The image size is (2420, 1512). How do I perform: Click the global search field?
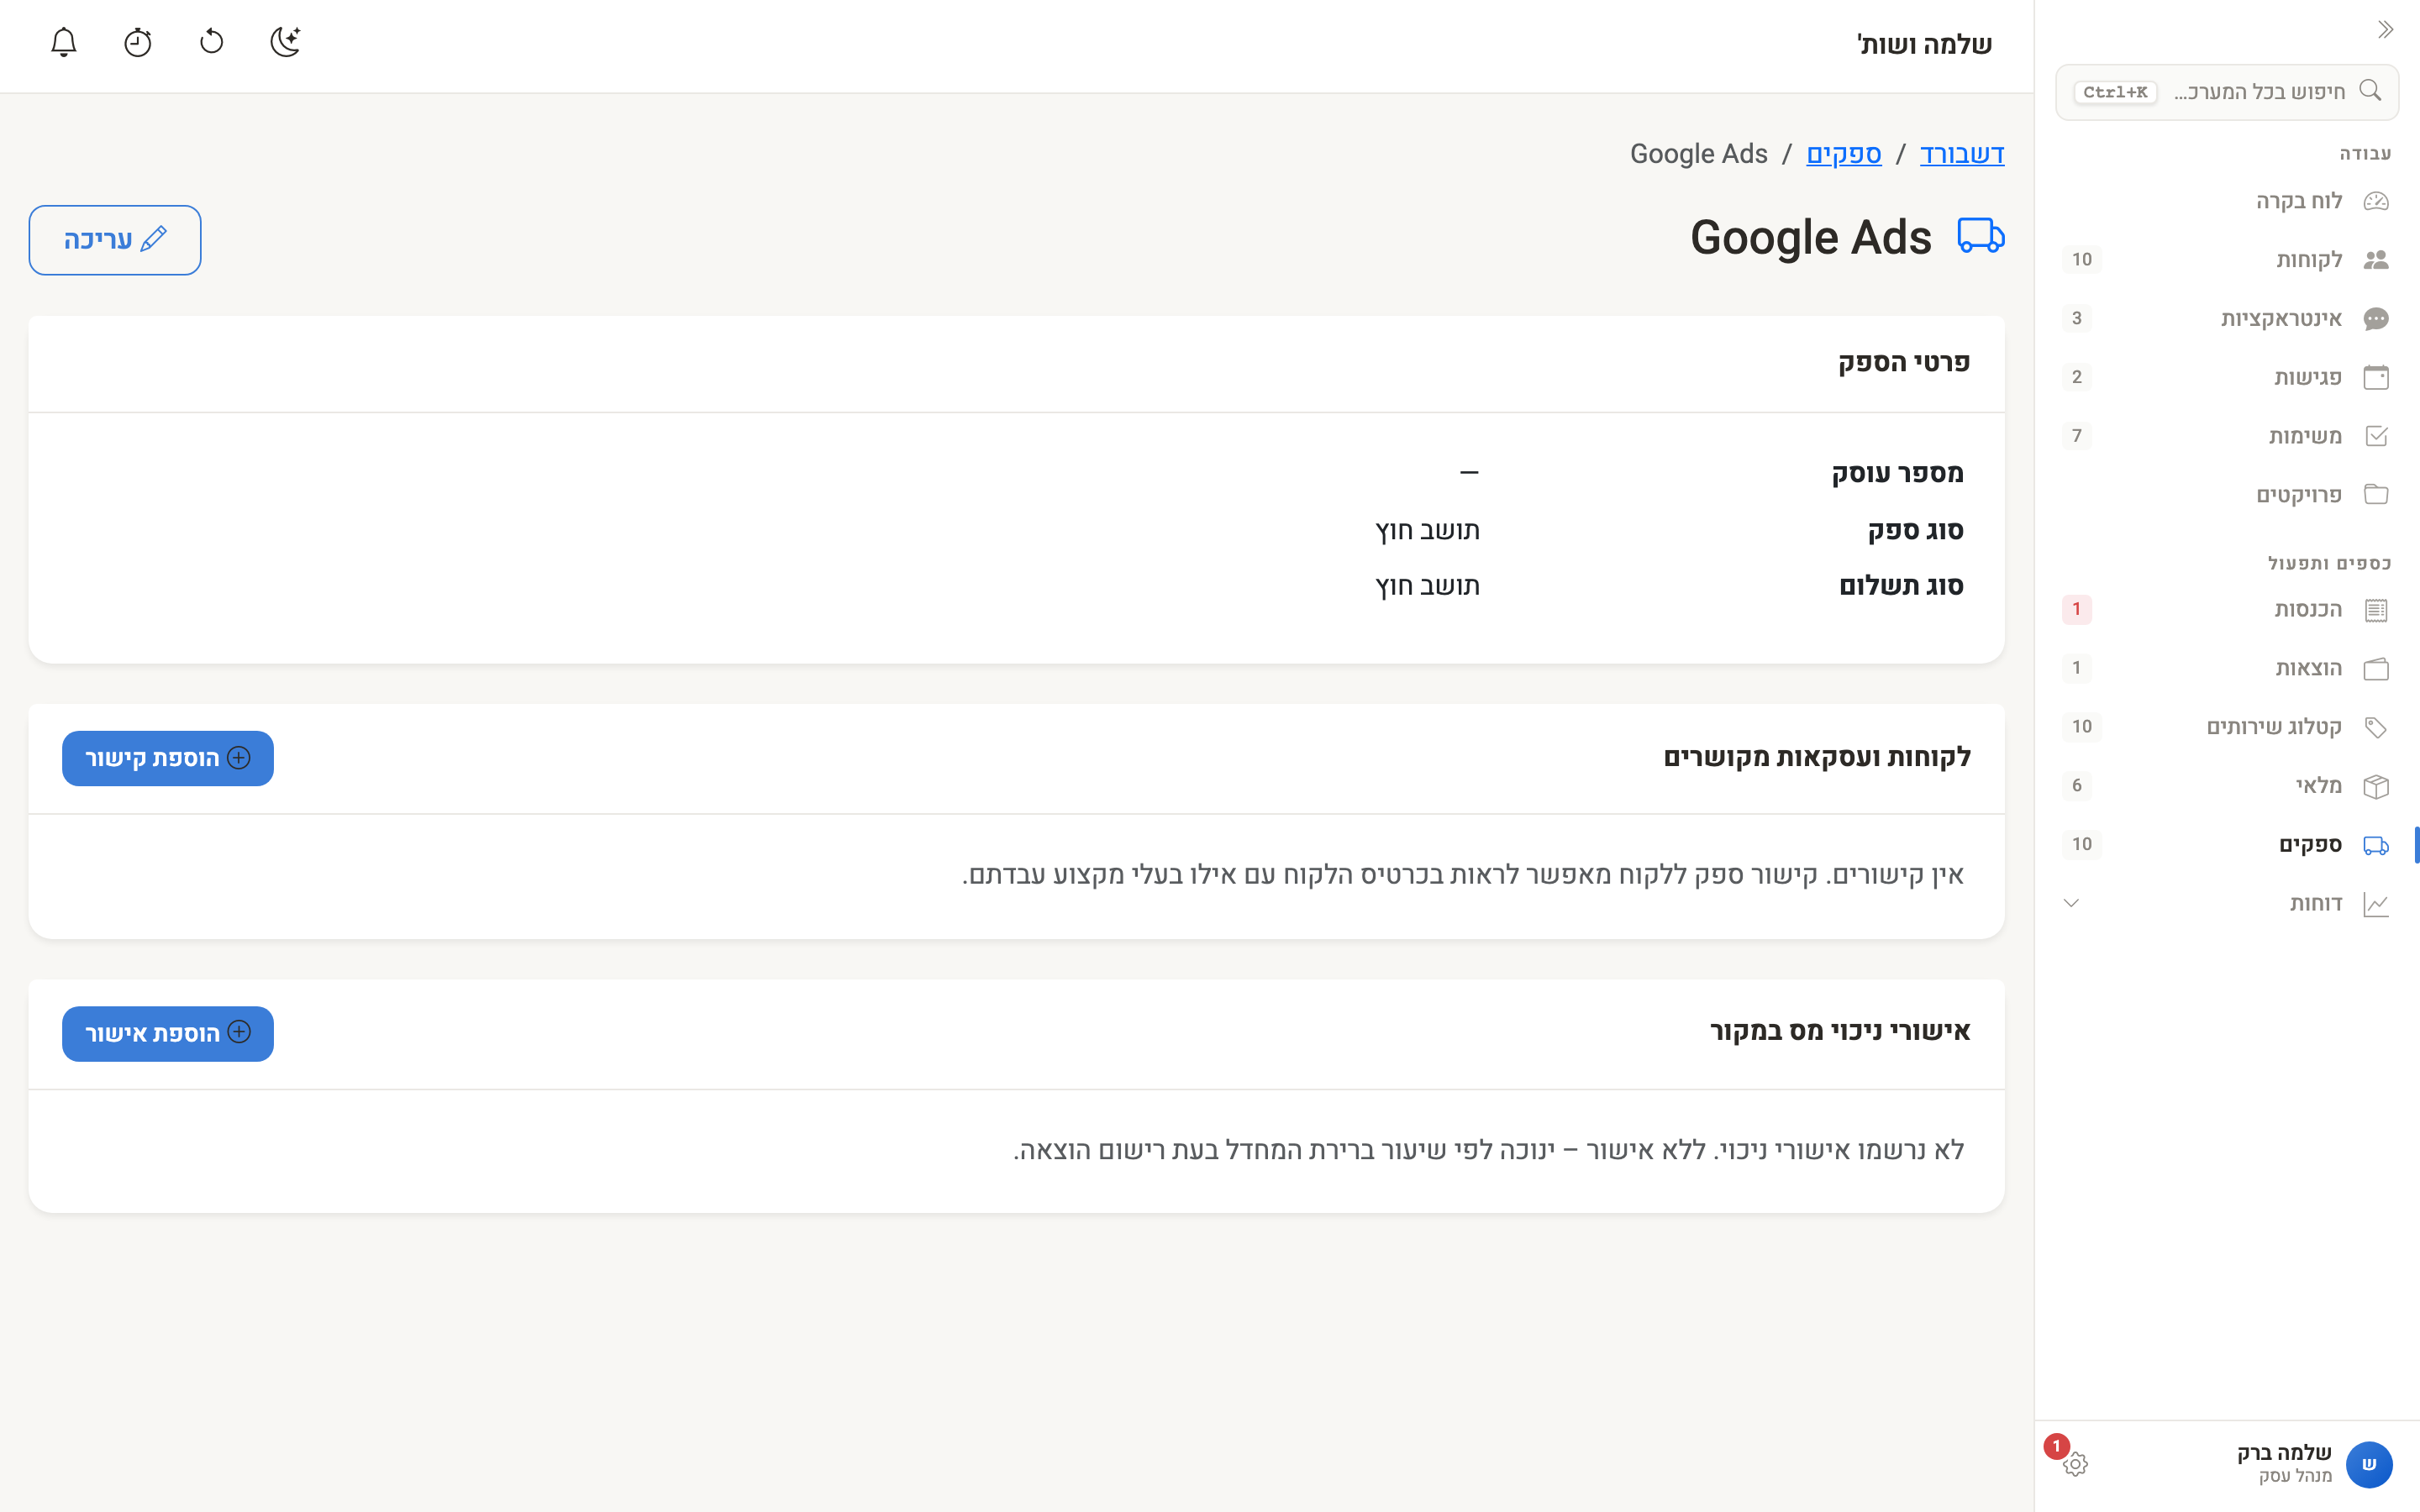(2227, 92)
